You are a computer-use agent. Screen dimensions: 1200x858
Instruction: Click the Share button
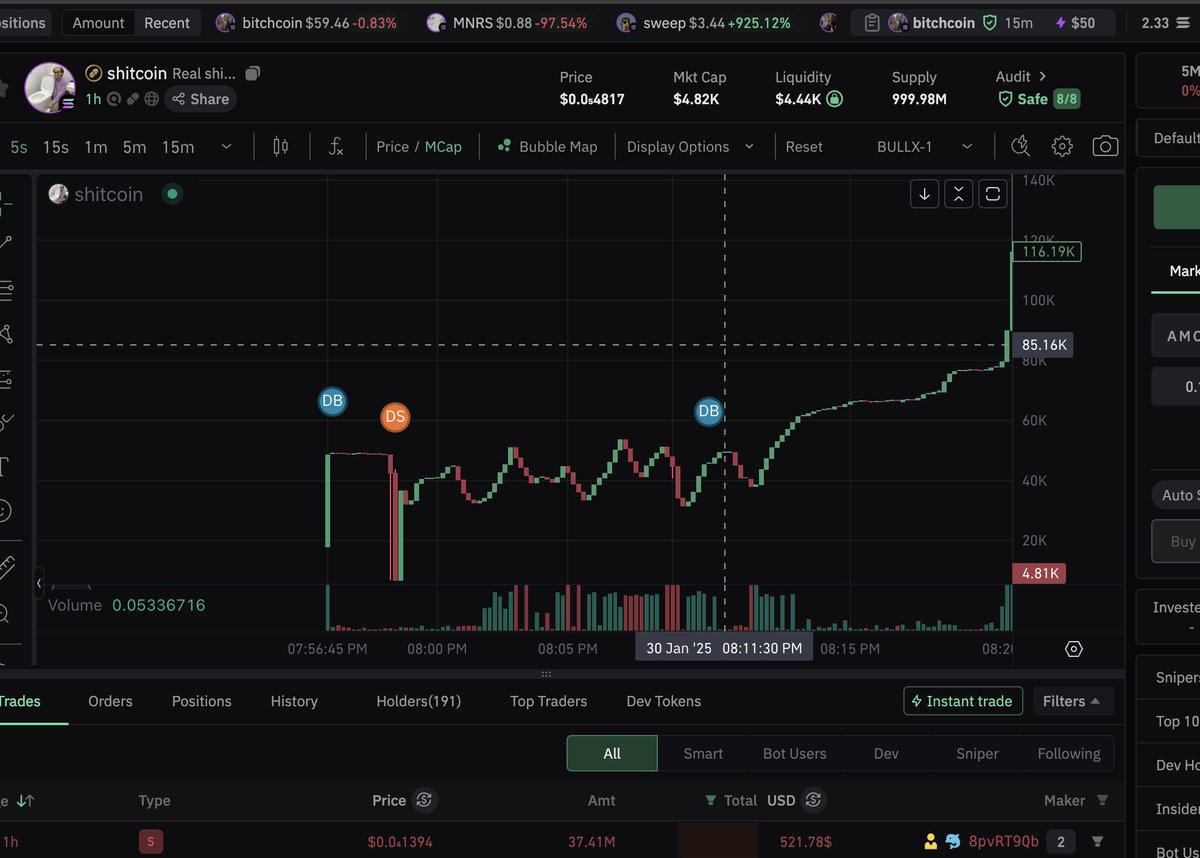click(200, 99)
